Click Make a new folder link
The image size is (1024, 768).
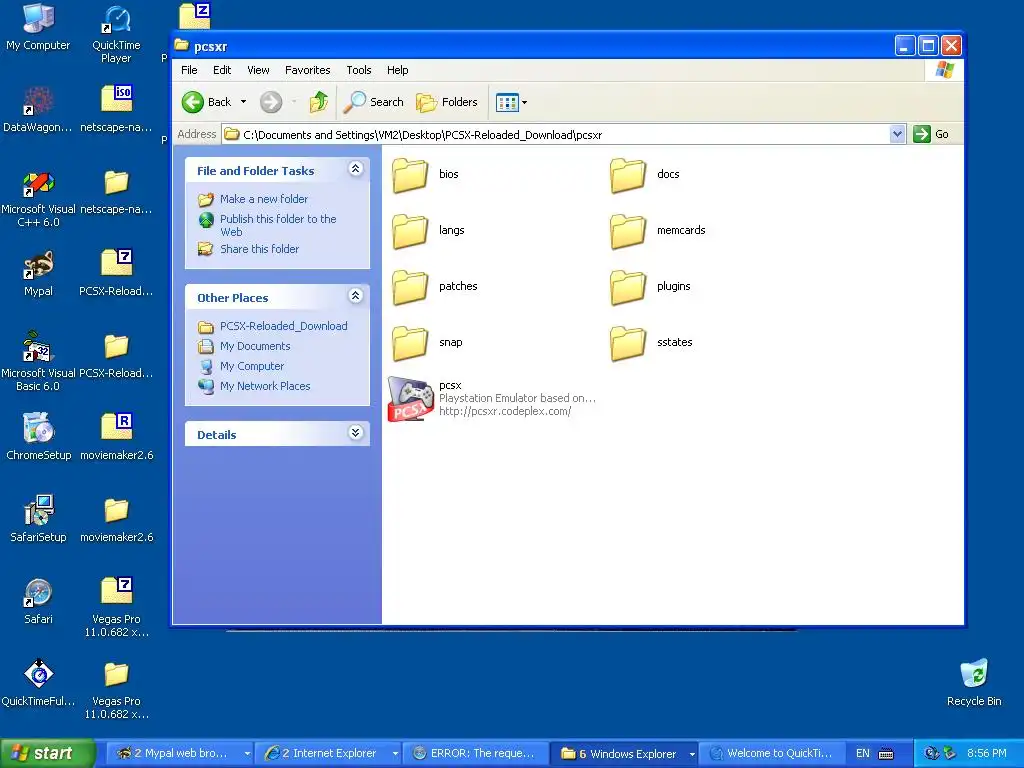click(x=264, y=199)
